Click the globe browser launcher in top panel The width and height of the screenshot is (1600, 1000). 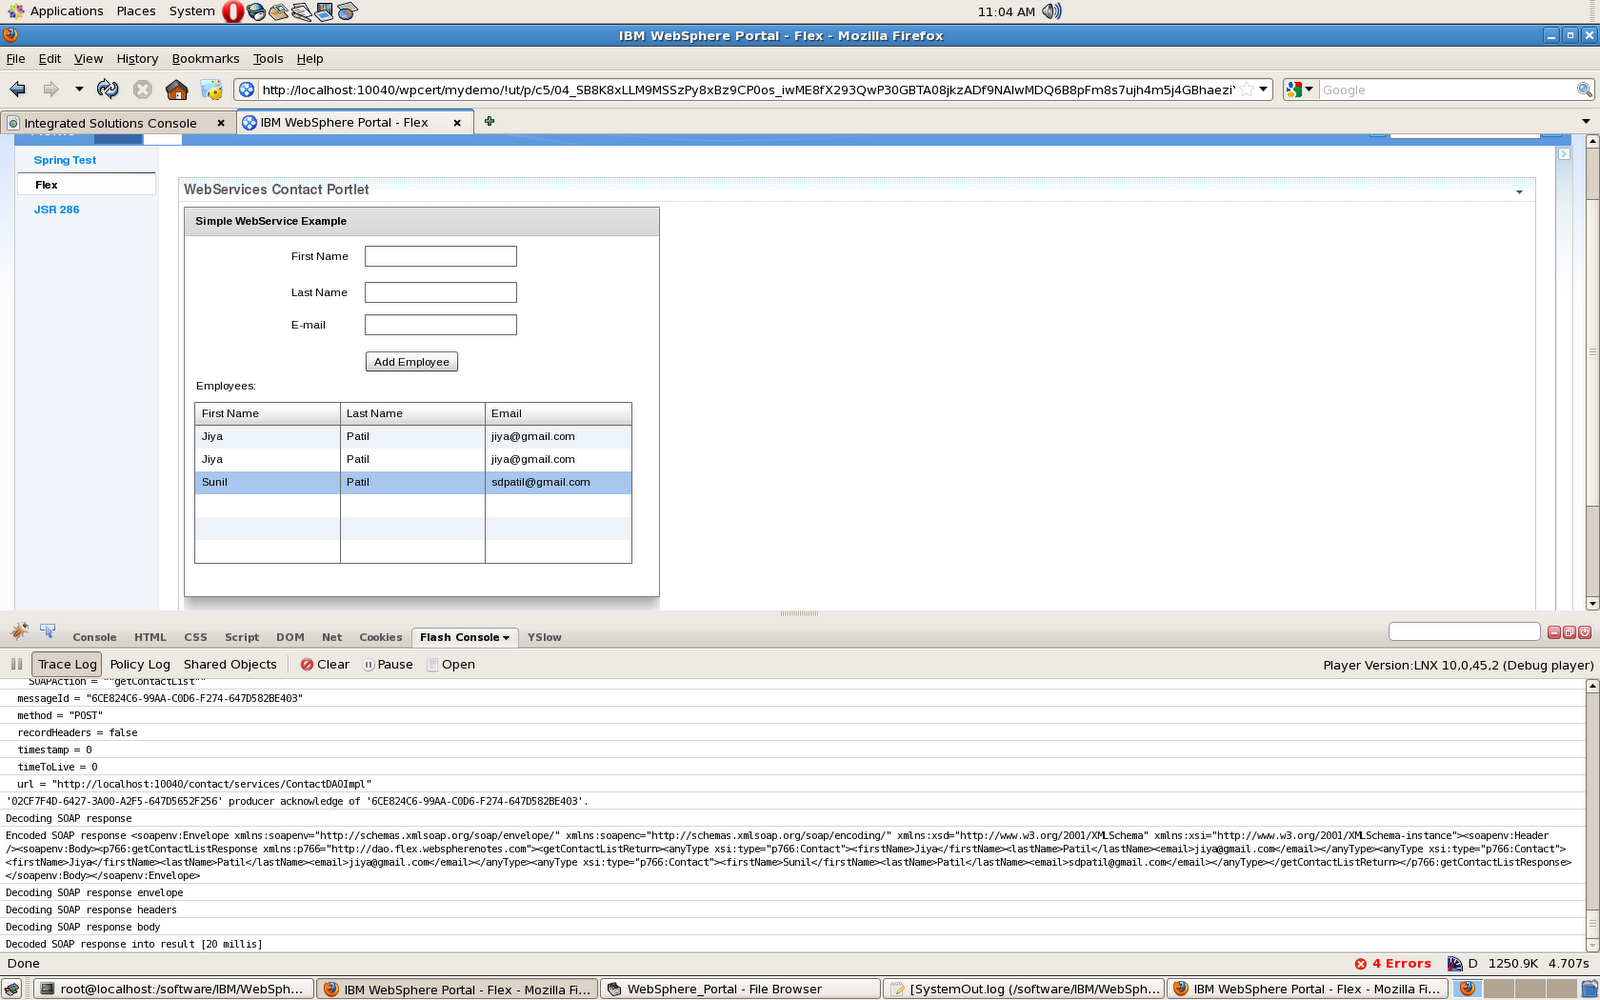pyautogui.click(x=256, y=11)
